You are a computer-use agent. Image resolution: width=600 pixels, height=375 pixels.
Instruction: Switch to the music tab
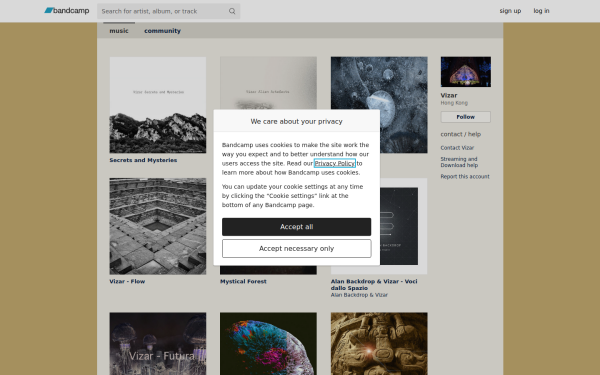(119, 31)
